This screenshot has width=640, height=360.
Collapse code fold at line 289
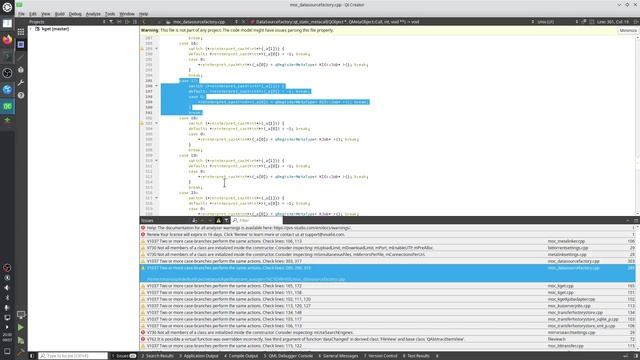pos(156,49)
